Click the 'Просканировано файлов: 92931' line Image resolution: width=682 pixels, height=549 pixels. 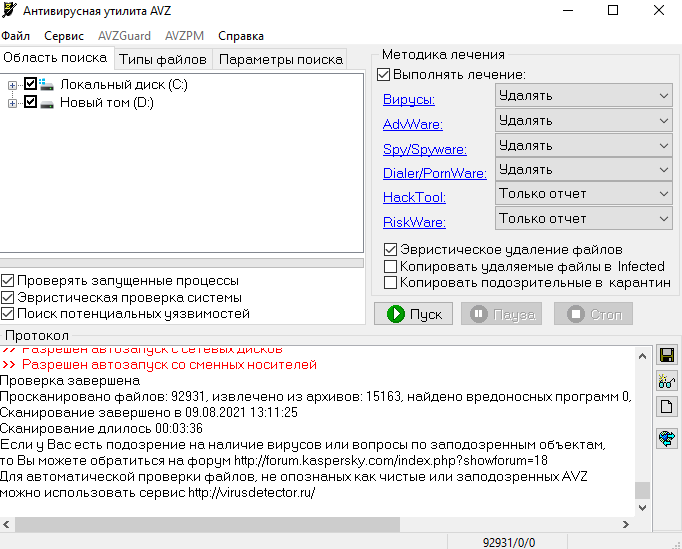(316, 396)
